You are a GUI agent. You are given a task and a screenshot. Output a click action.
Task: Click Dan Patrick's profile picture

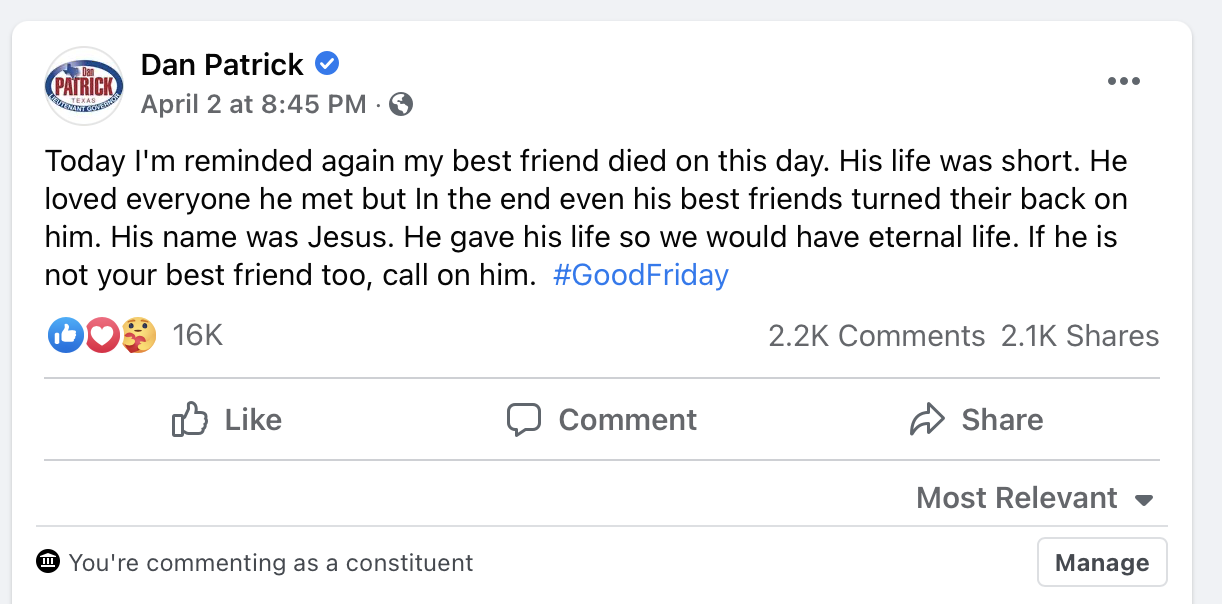(x=84, y=85)
